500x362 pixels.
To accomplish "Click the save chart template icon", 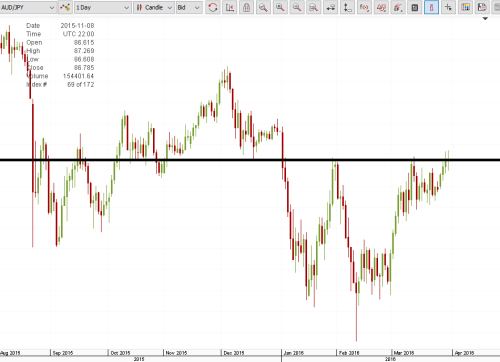I will [482, 7].
